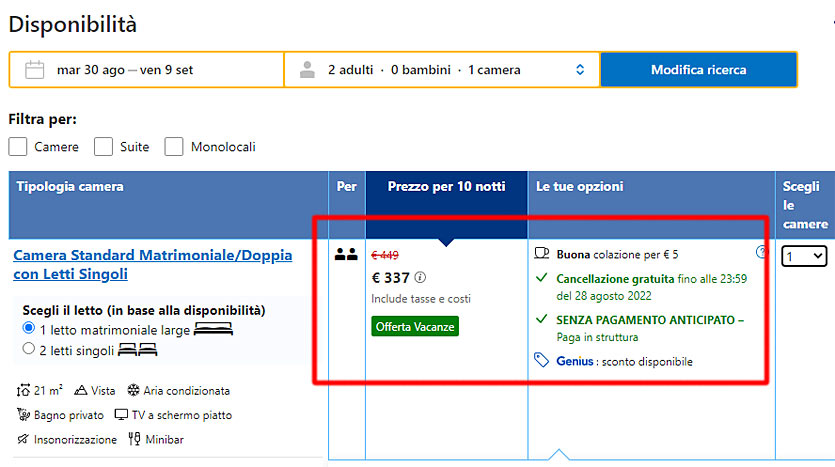Click the info icon beside € 337
Viewport: 835px width, 467px height.
click(420, 277)
